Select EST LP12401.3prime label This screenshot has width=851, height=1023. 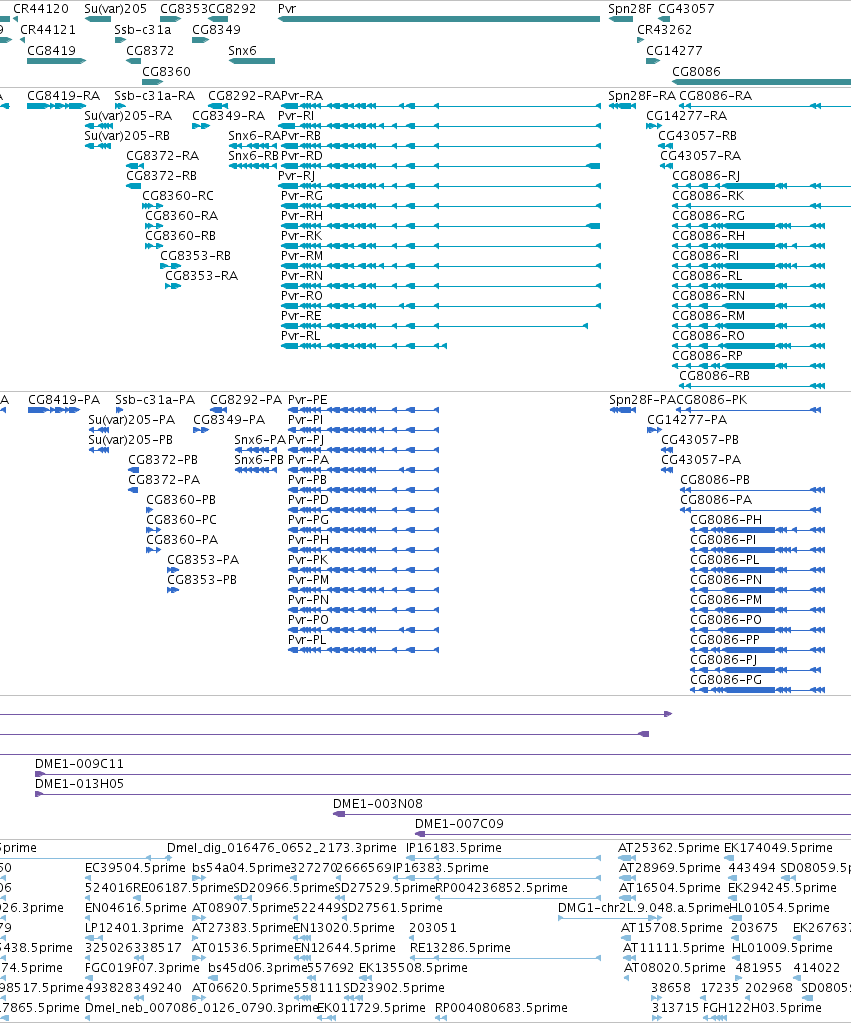(x=134, y=928)
